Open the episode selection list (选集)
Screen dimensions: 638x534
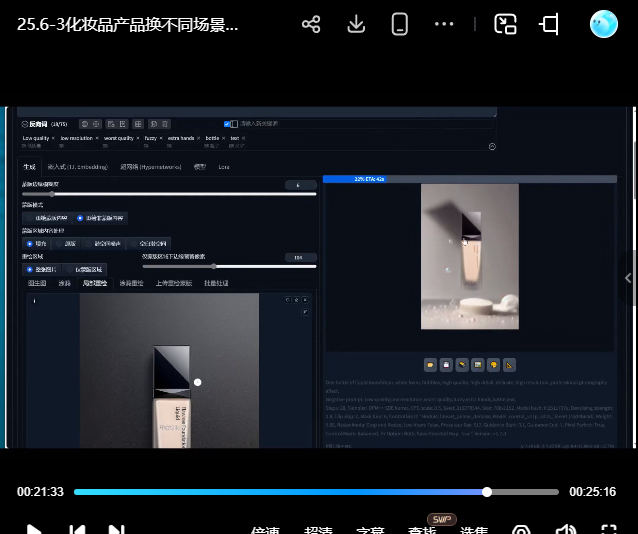tap(474, 531)
